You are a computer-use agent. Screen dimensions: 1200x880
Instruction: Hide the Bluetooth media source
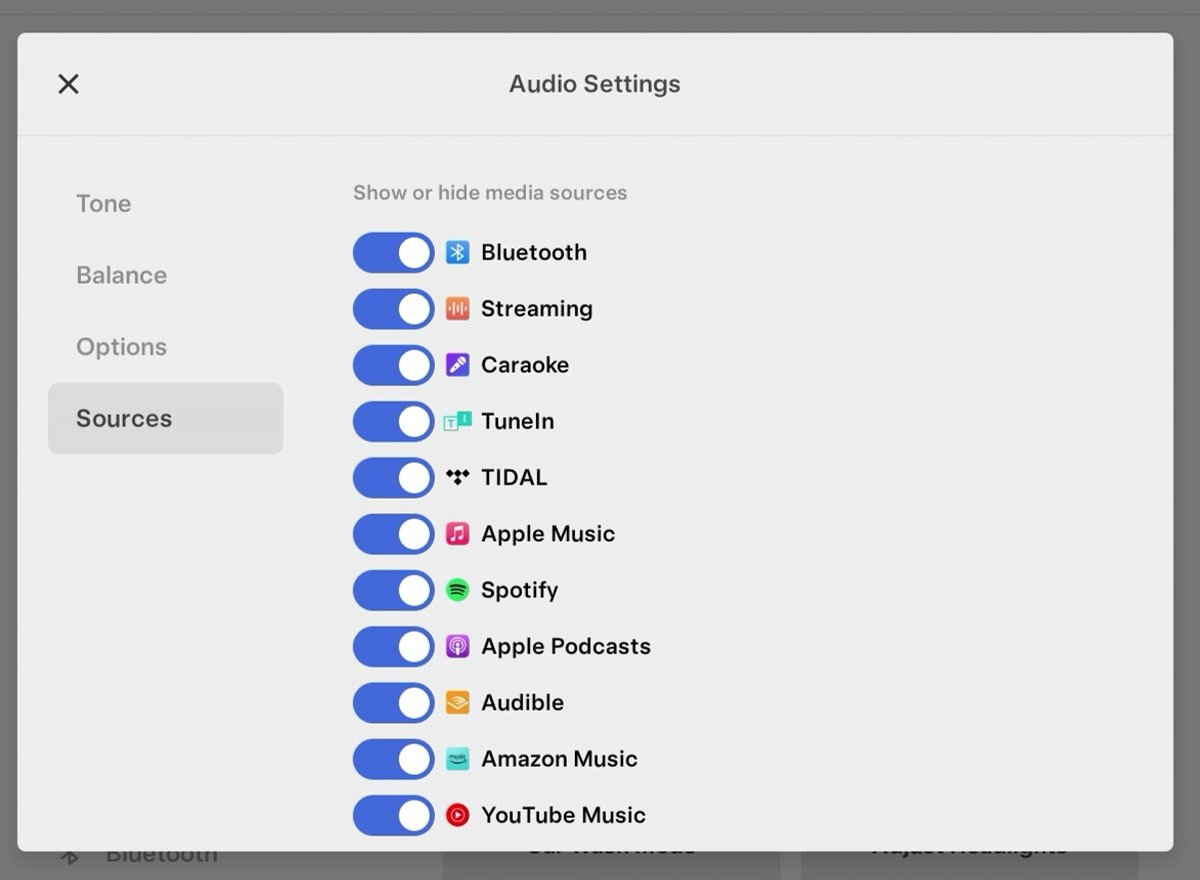pyautogui.click(x=393, y=253)
